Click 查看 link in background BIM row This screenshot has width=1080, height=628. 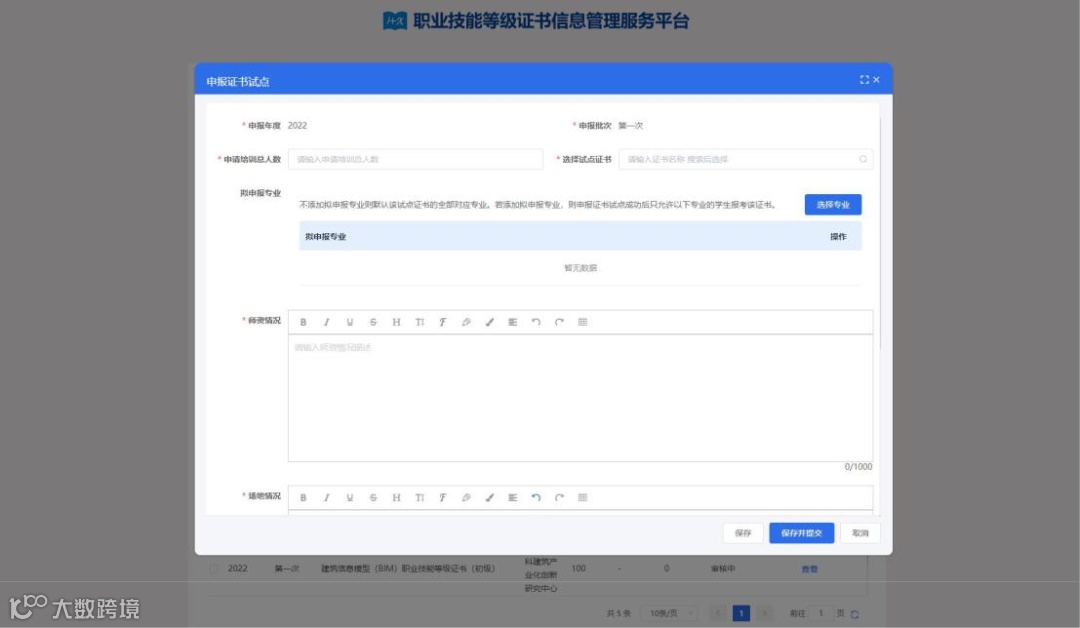coord(809,569)
